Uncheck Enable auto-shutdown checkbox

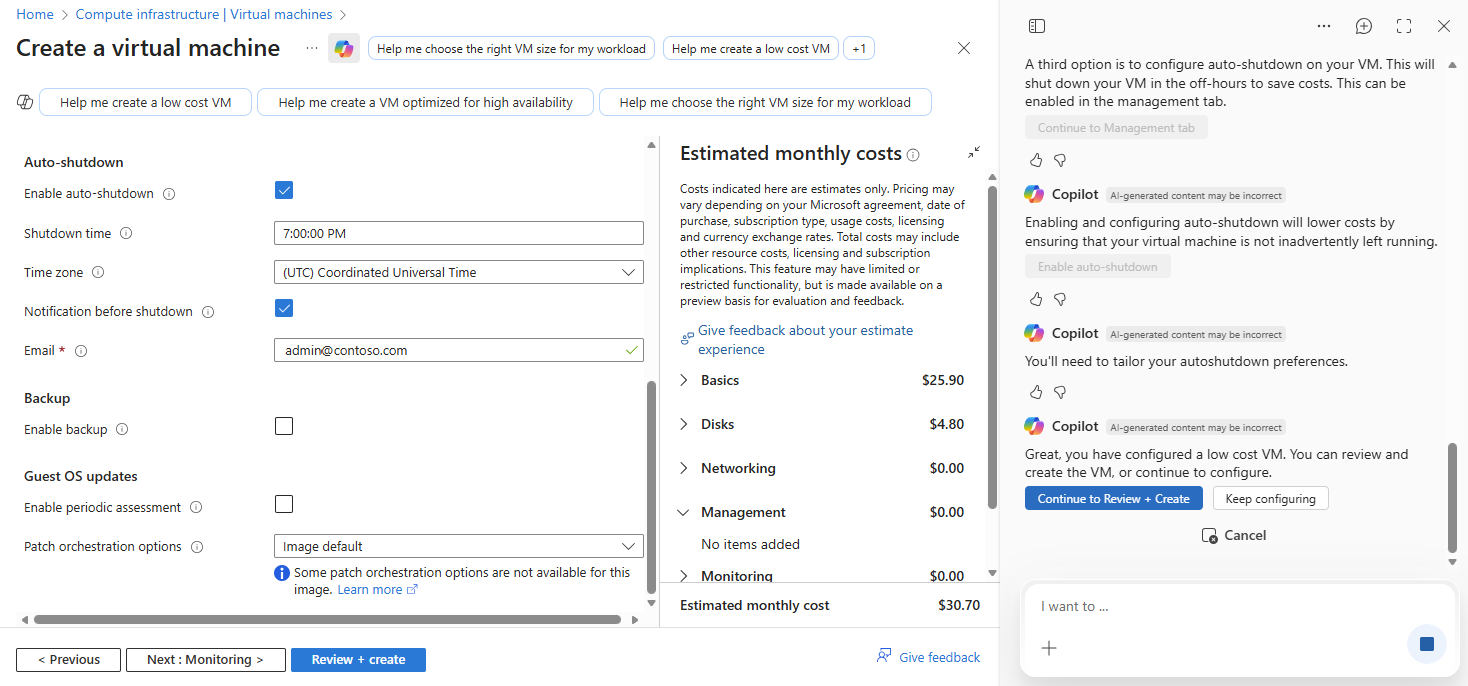pos(284,190)
